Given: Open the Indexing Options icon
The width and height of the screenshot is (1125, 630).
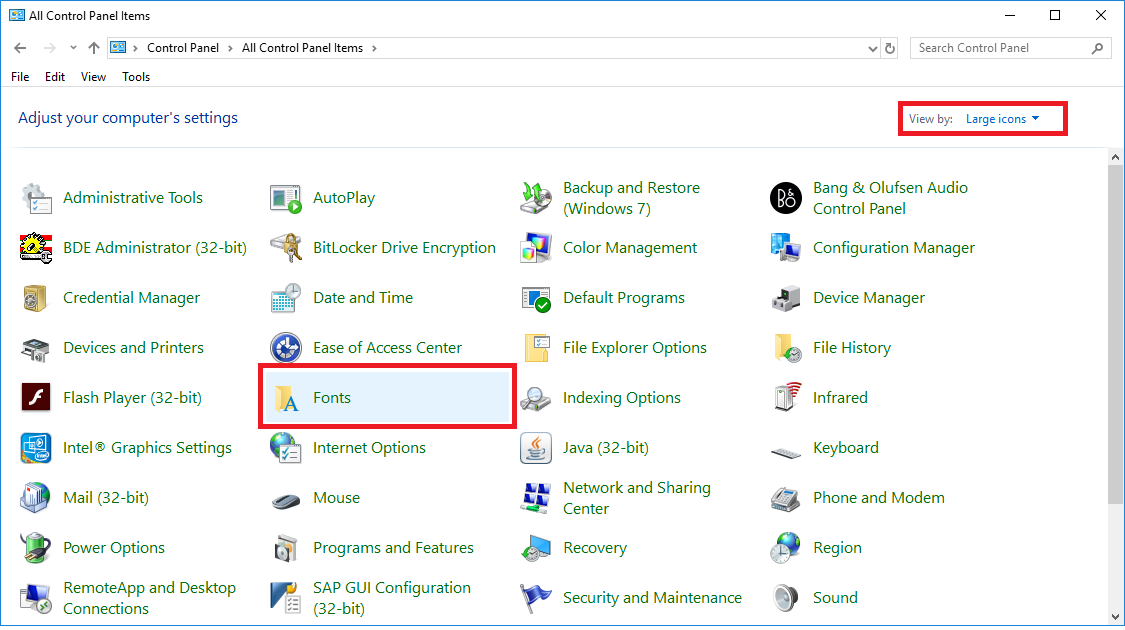Looking at the screenshot, I should [536, 398].
